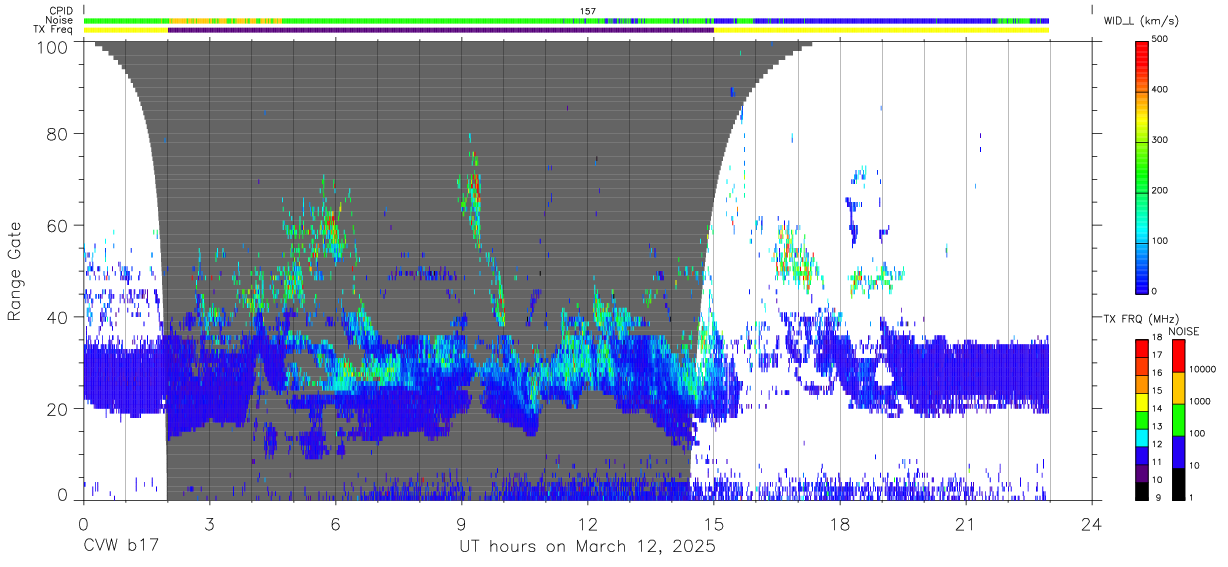Click the purple segment of the TX FRQ legend

coord(1142,473)
